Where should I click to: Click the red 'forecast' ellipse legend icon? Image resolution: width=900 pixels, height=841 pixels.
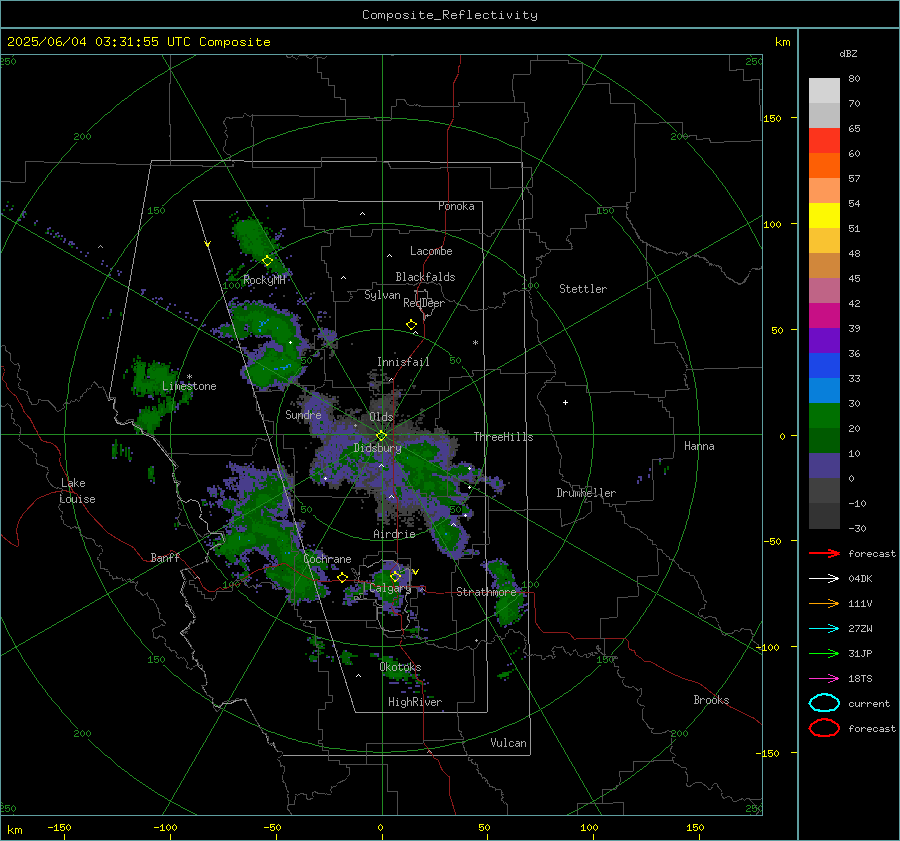coord(824,728)
